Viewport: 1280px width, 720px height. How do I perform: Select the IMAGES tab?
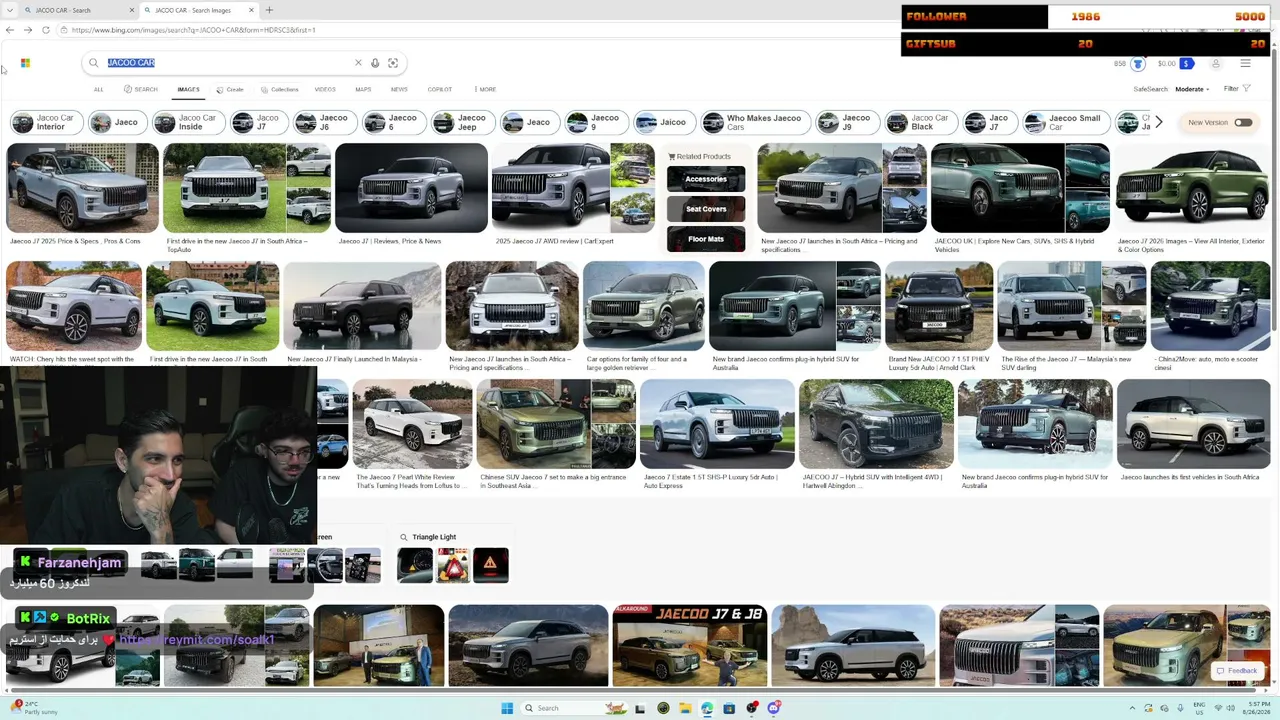[188, 89]
